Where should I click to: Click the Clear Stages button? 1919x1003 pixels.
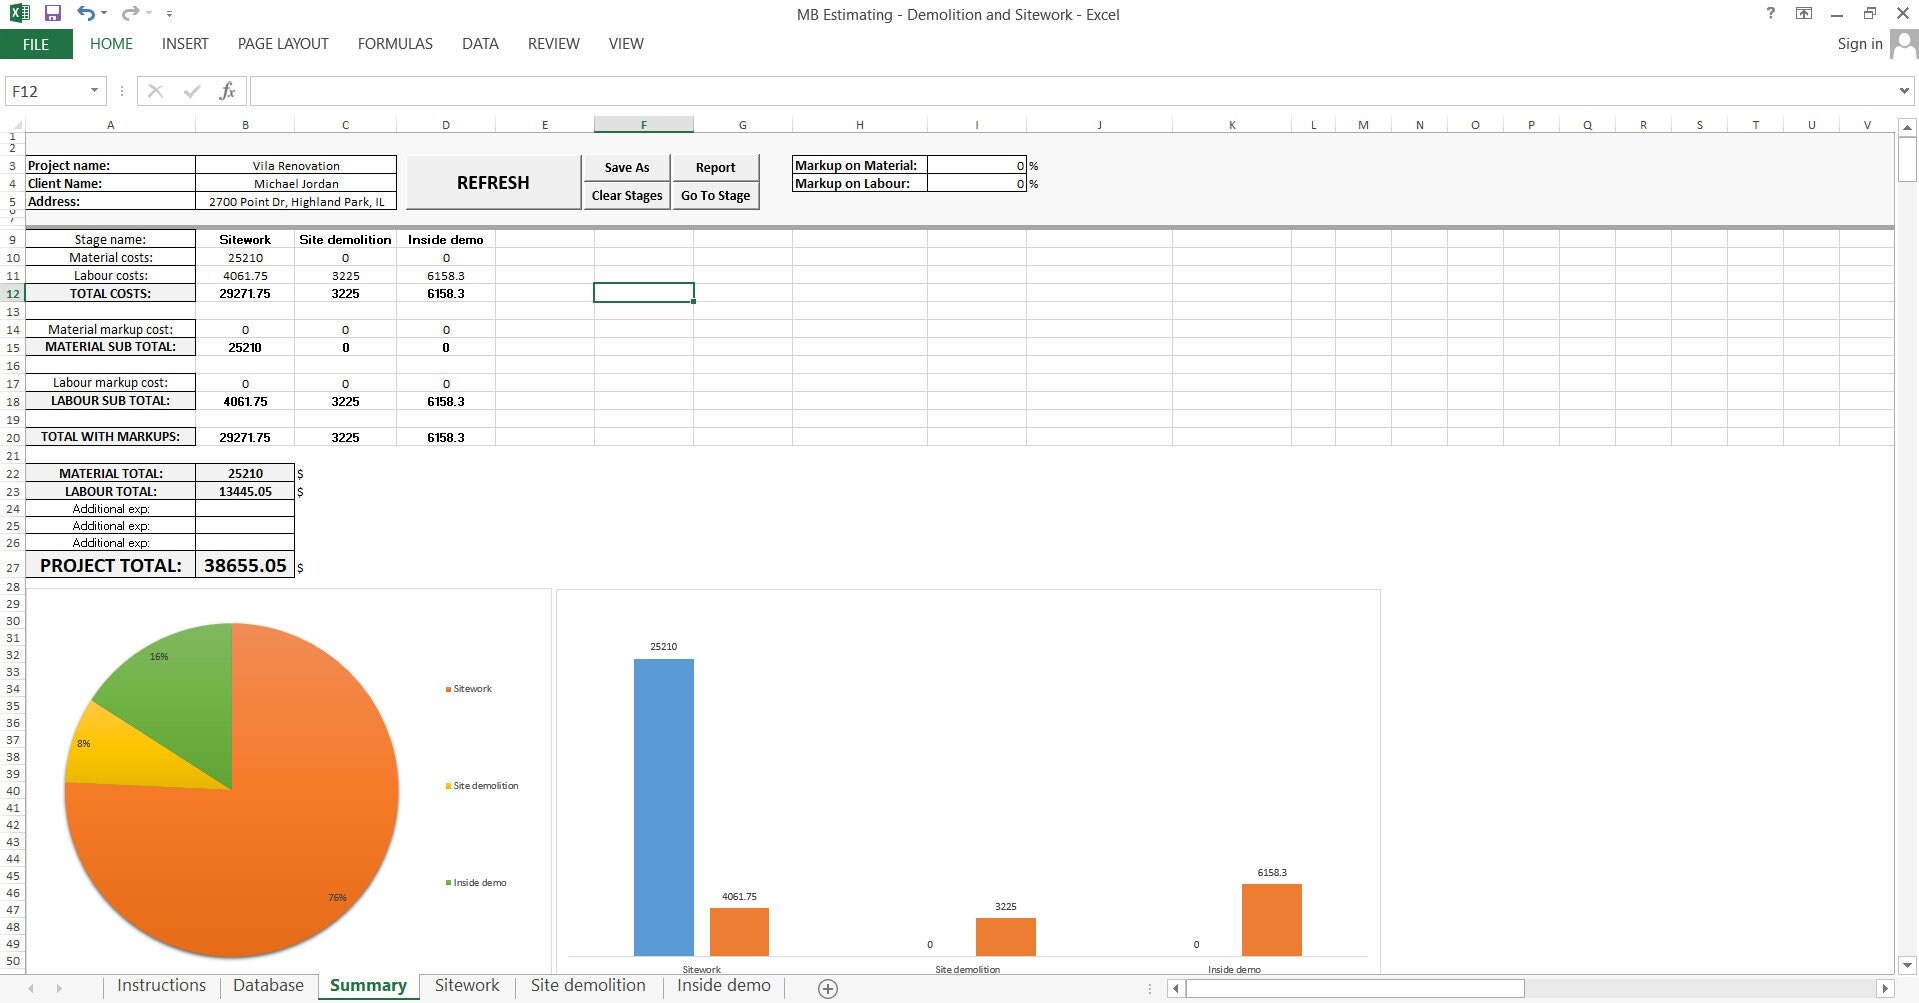point(626,195)
